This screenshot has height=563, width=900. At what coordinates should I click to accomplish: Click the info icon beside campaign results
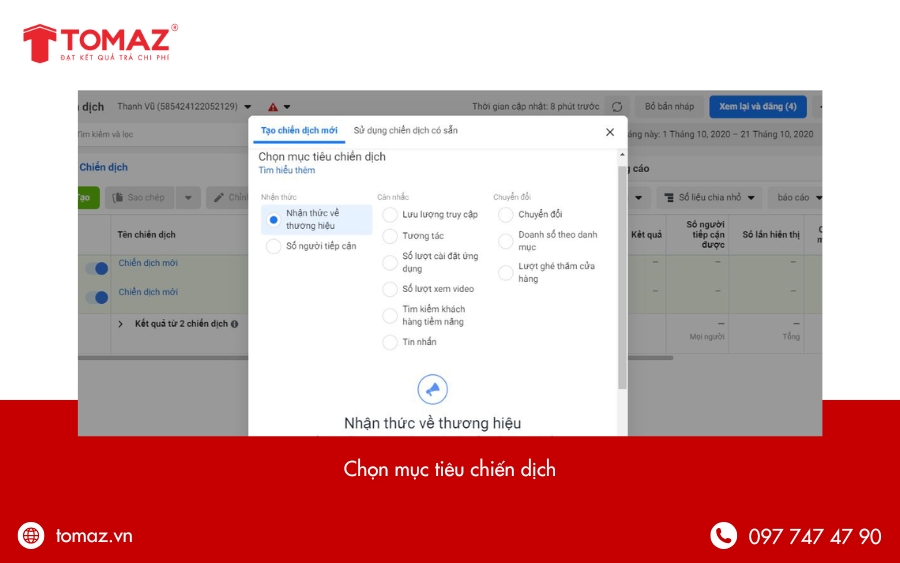tap(234, 324)
